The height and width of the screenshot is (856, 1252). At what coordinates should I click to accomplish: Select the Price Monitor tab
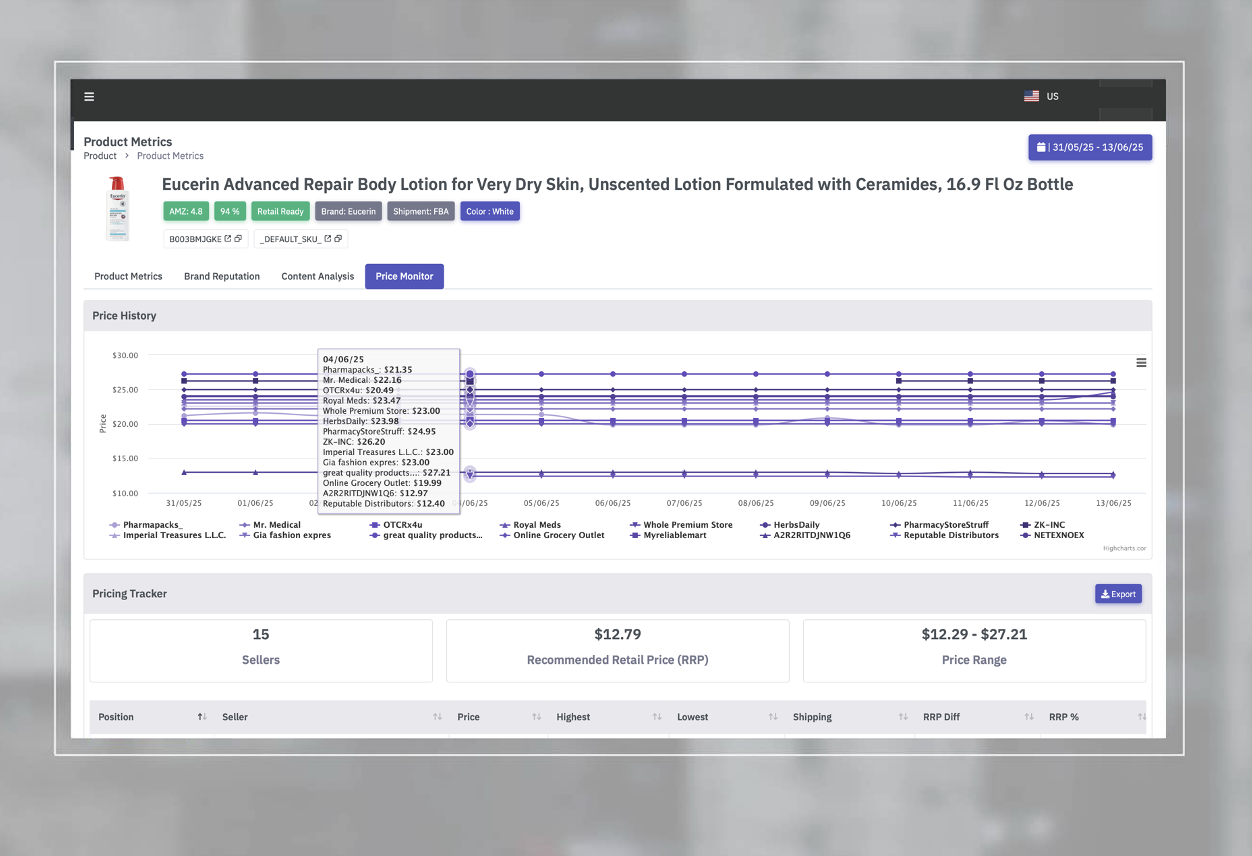coord(404,276)
